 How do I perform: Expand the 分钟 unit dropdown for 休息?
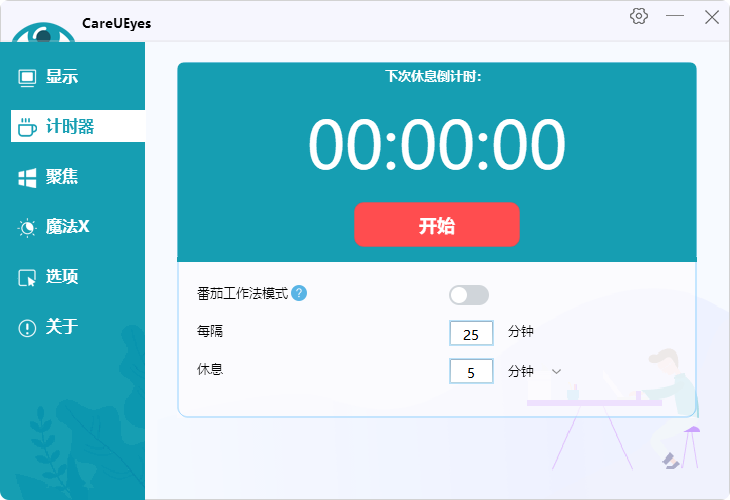click(556, 372)
